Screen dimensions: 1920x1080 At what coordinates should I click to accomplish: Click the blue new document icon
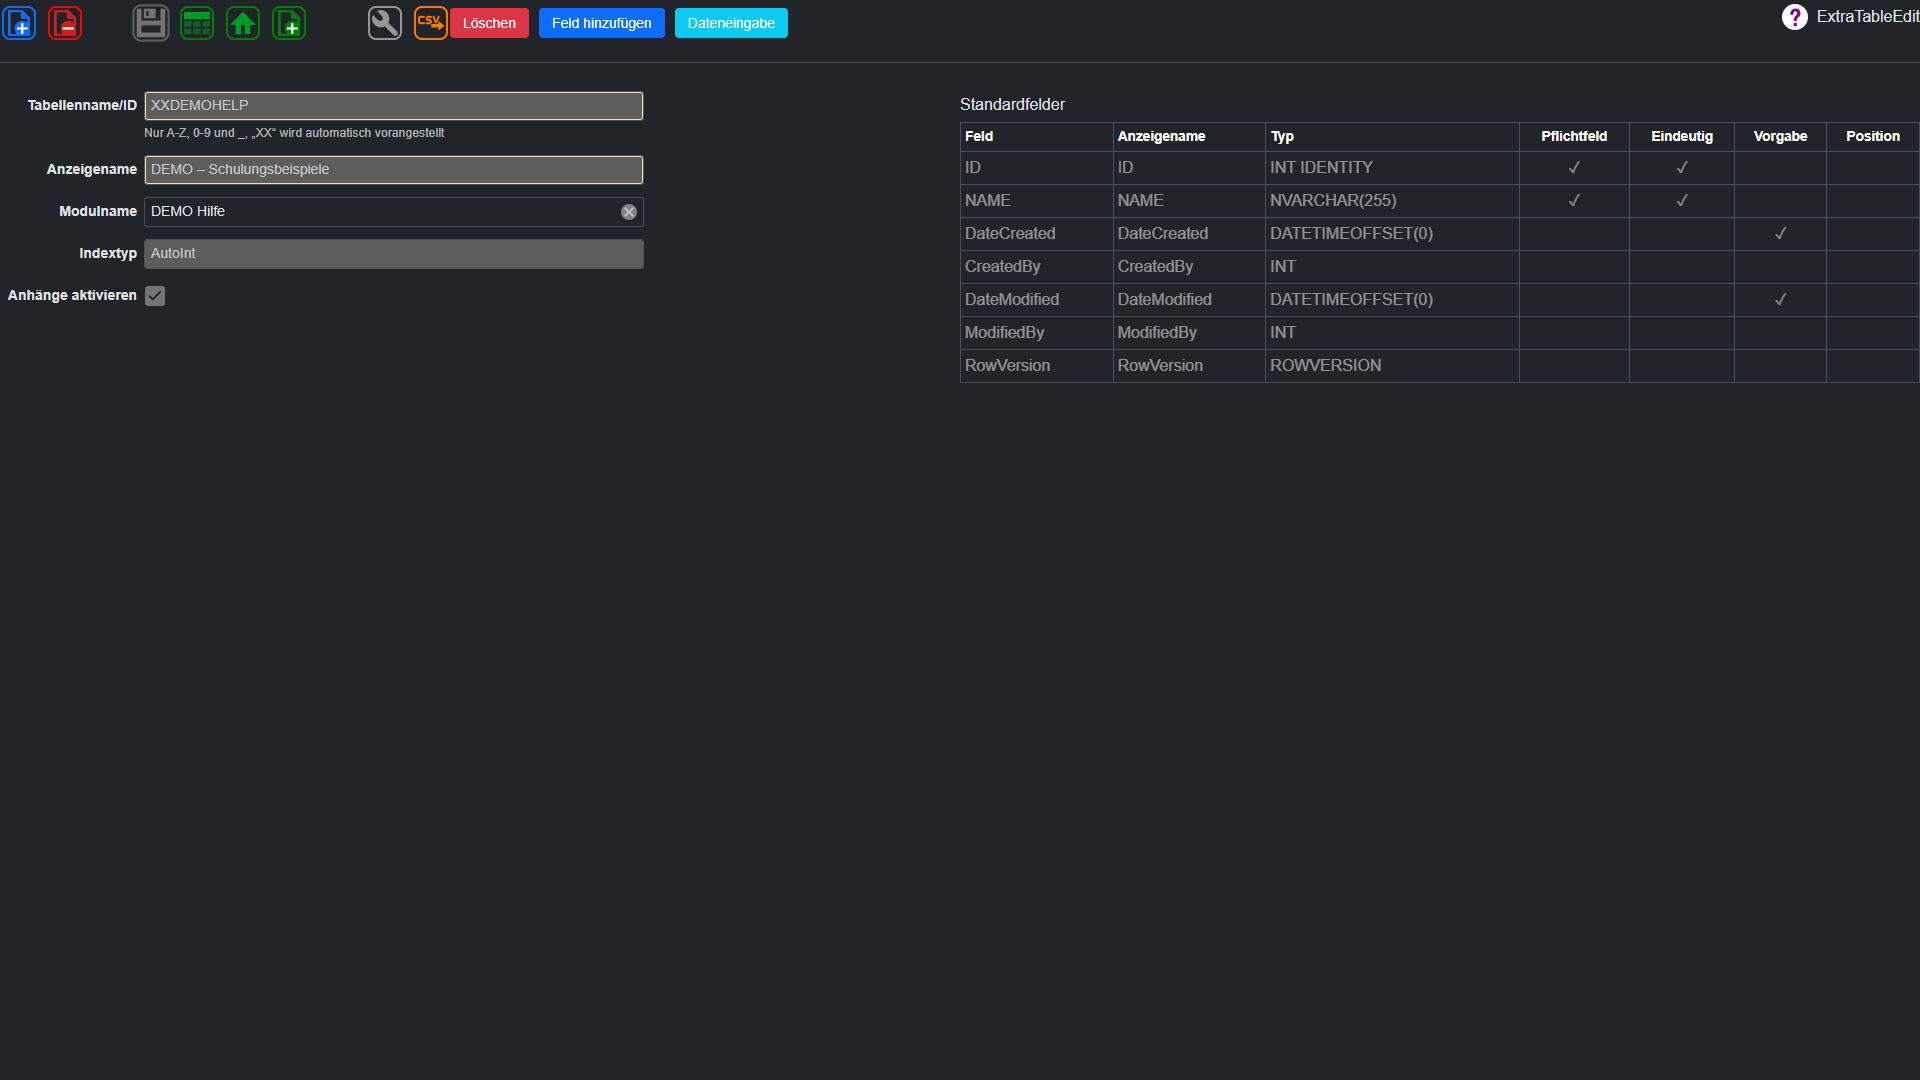[x=19, y=22]
